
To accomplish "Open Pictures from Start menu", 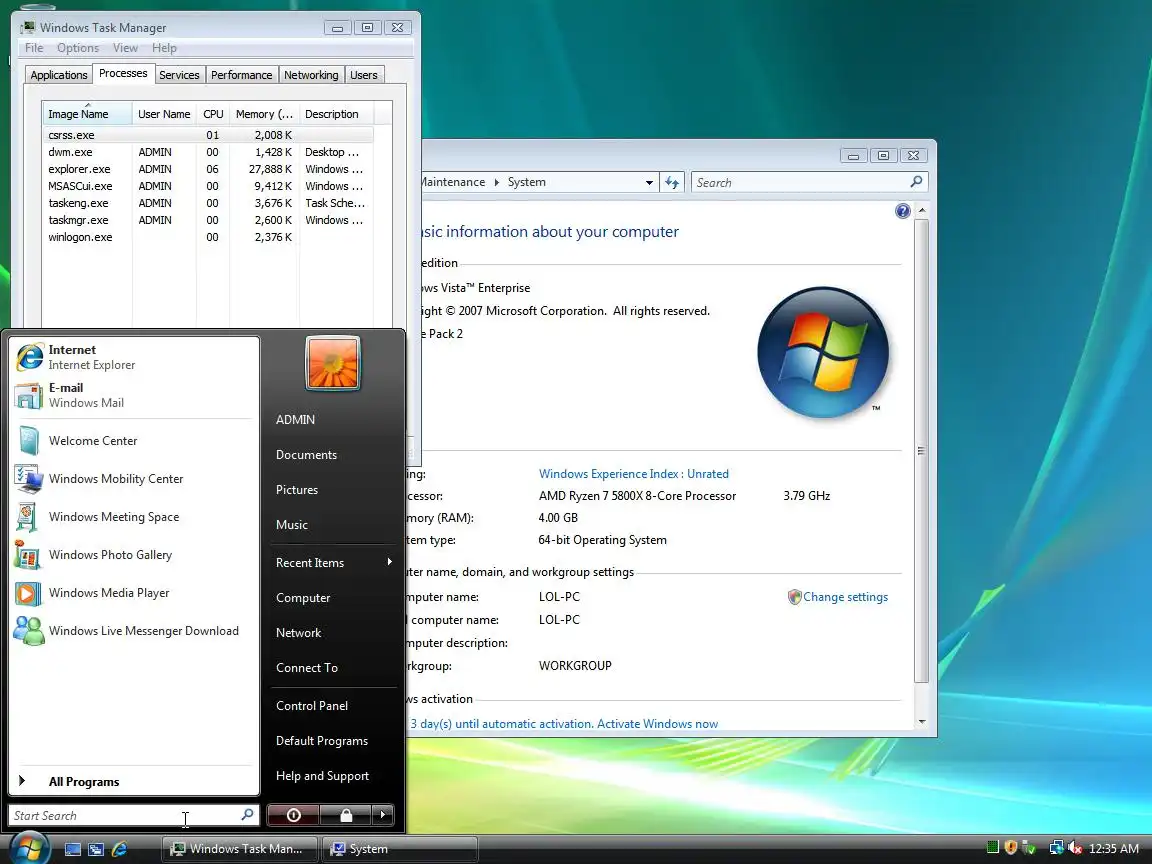I will coord(297,490).
